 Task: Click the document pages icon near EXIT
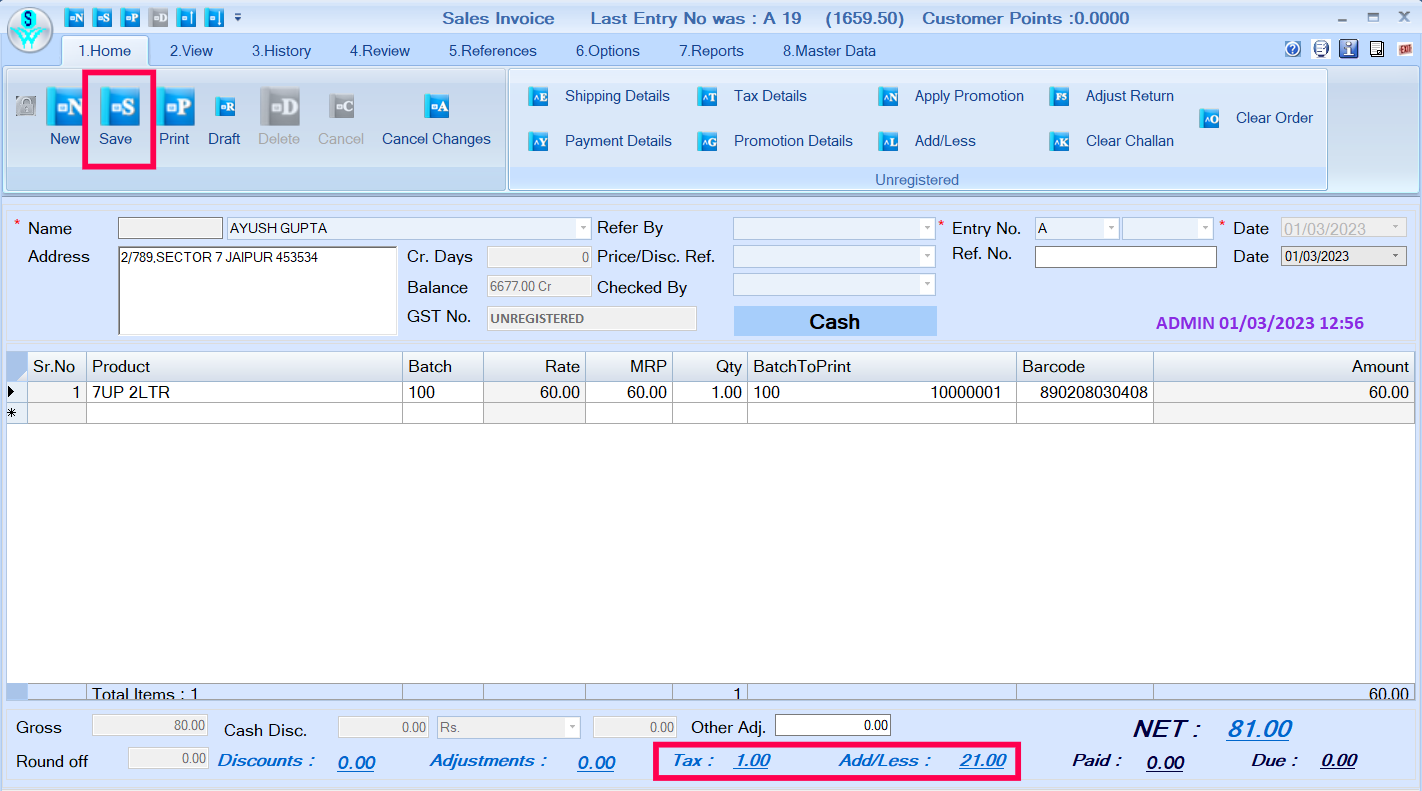point(1377,49)
